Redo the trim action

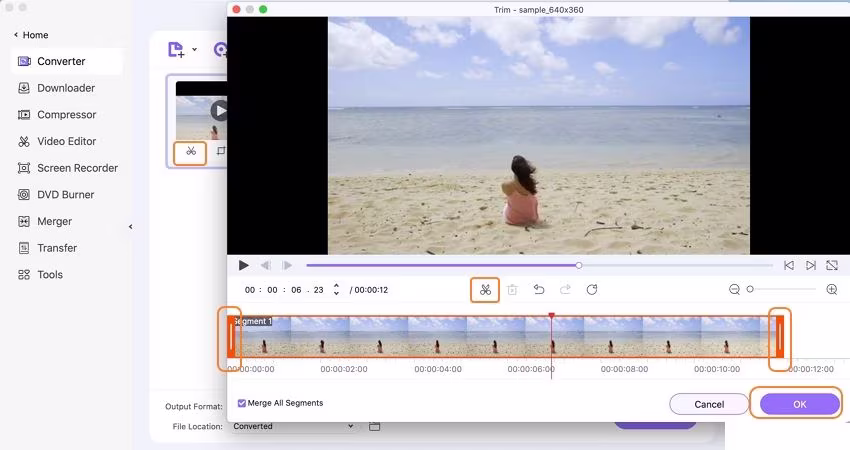pos(565,290)
